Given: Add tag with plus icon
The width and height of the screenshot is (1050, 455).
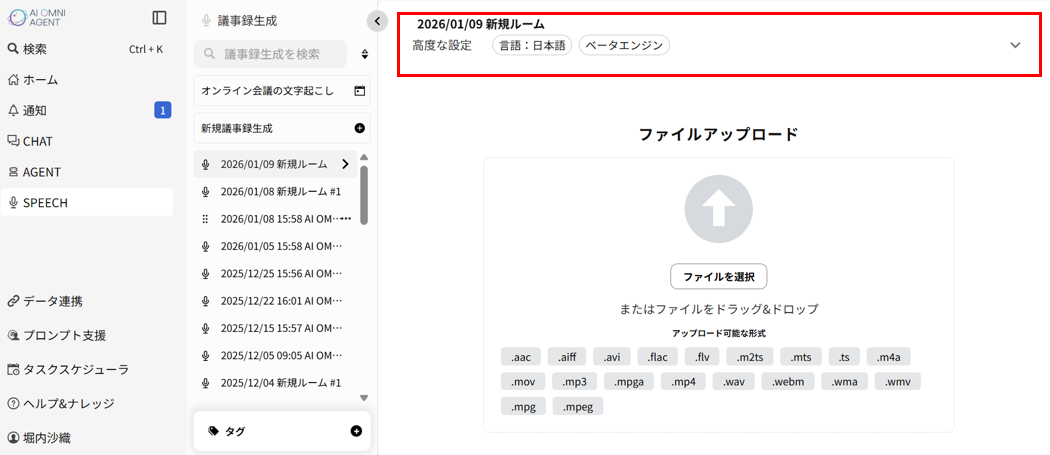Looking at the screenshot, I should [x=356, y=431].
